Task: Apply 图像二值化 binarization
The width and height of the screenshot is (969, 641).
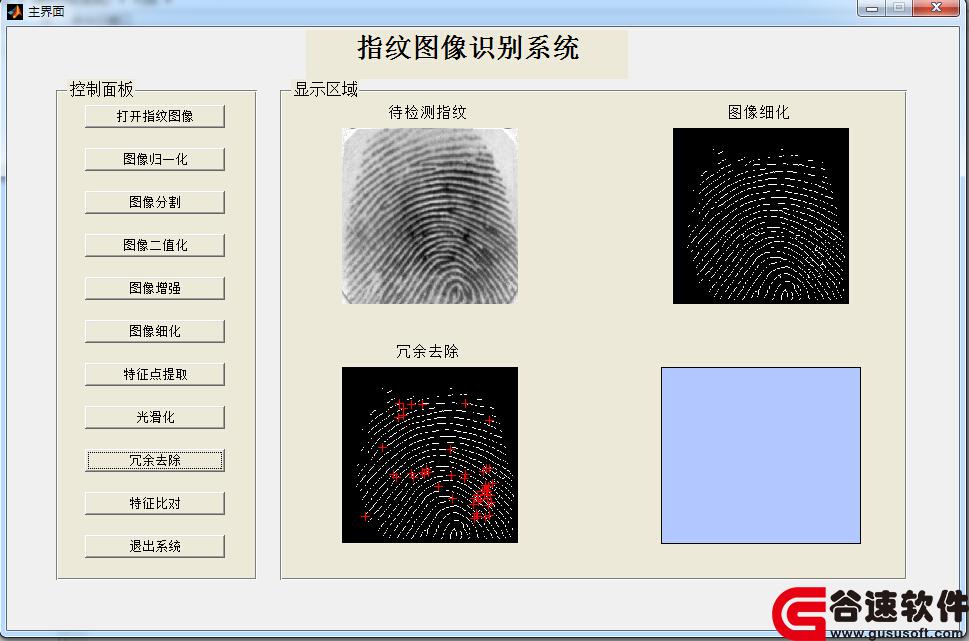Action: [x=154, y=245]
